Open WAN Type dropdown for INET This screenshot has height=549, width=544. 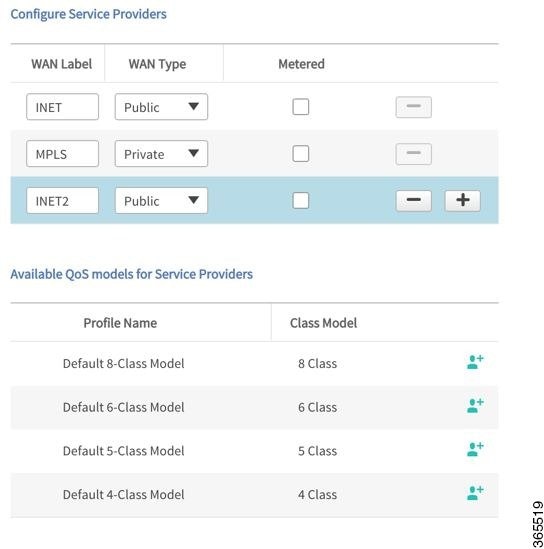tap(161, 107)
